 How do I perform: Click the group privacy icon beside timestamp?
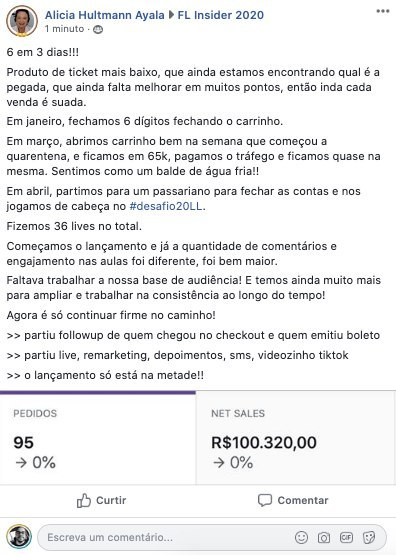click(x=98, y=29)
